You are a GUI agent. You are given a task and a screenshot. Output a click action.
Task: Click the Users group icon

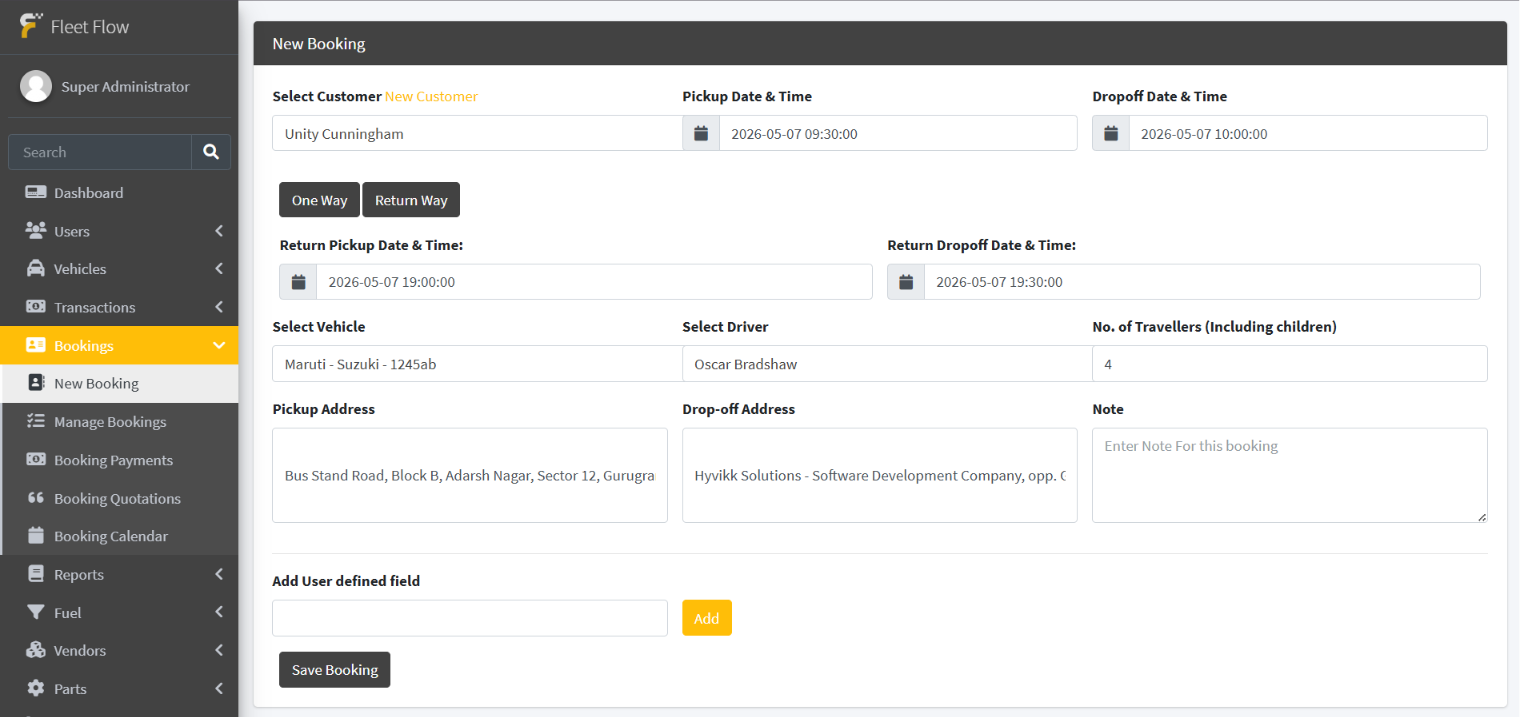coord(36,230)
